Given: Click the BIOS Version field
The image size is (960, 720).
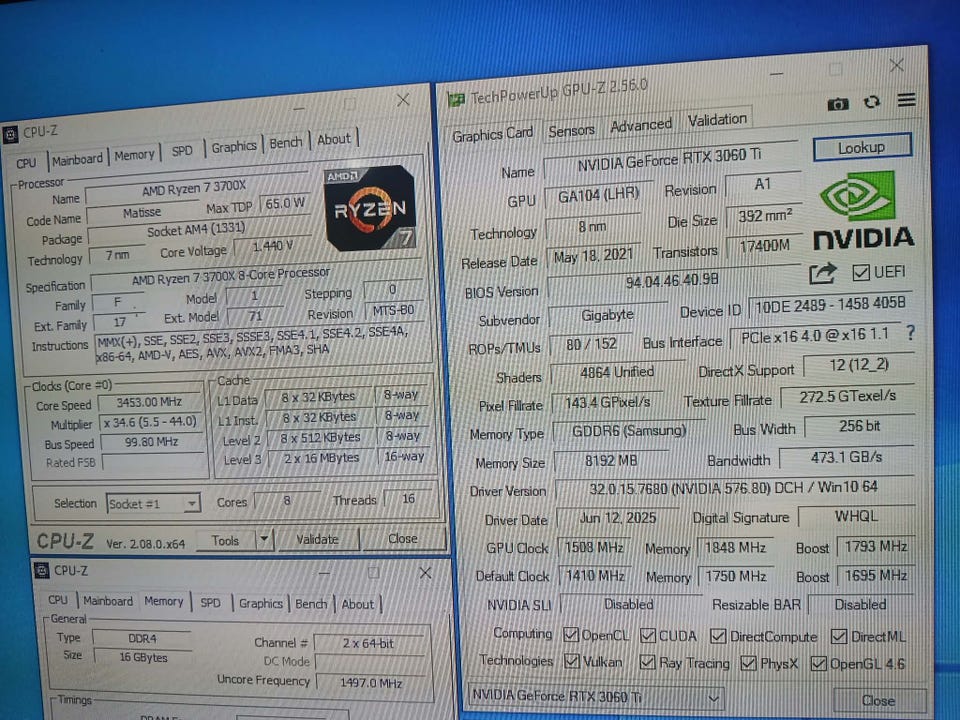Looking at the screenshot, I should 672,282.
